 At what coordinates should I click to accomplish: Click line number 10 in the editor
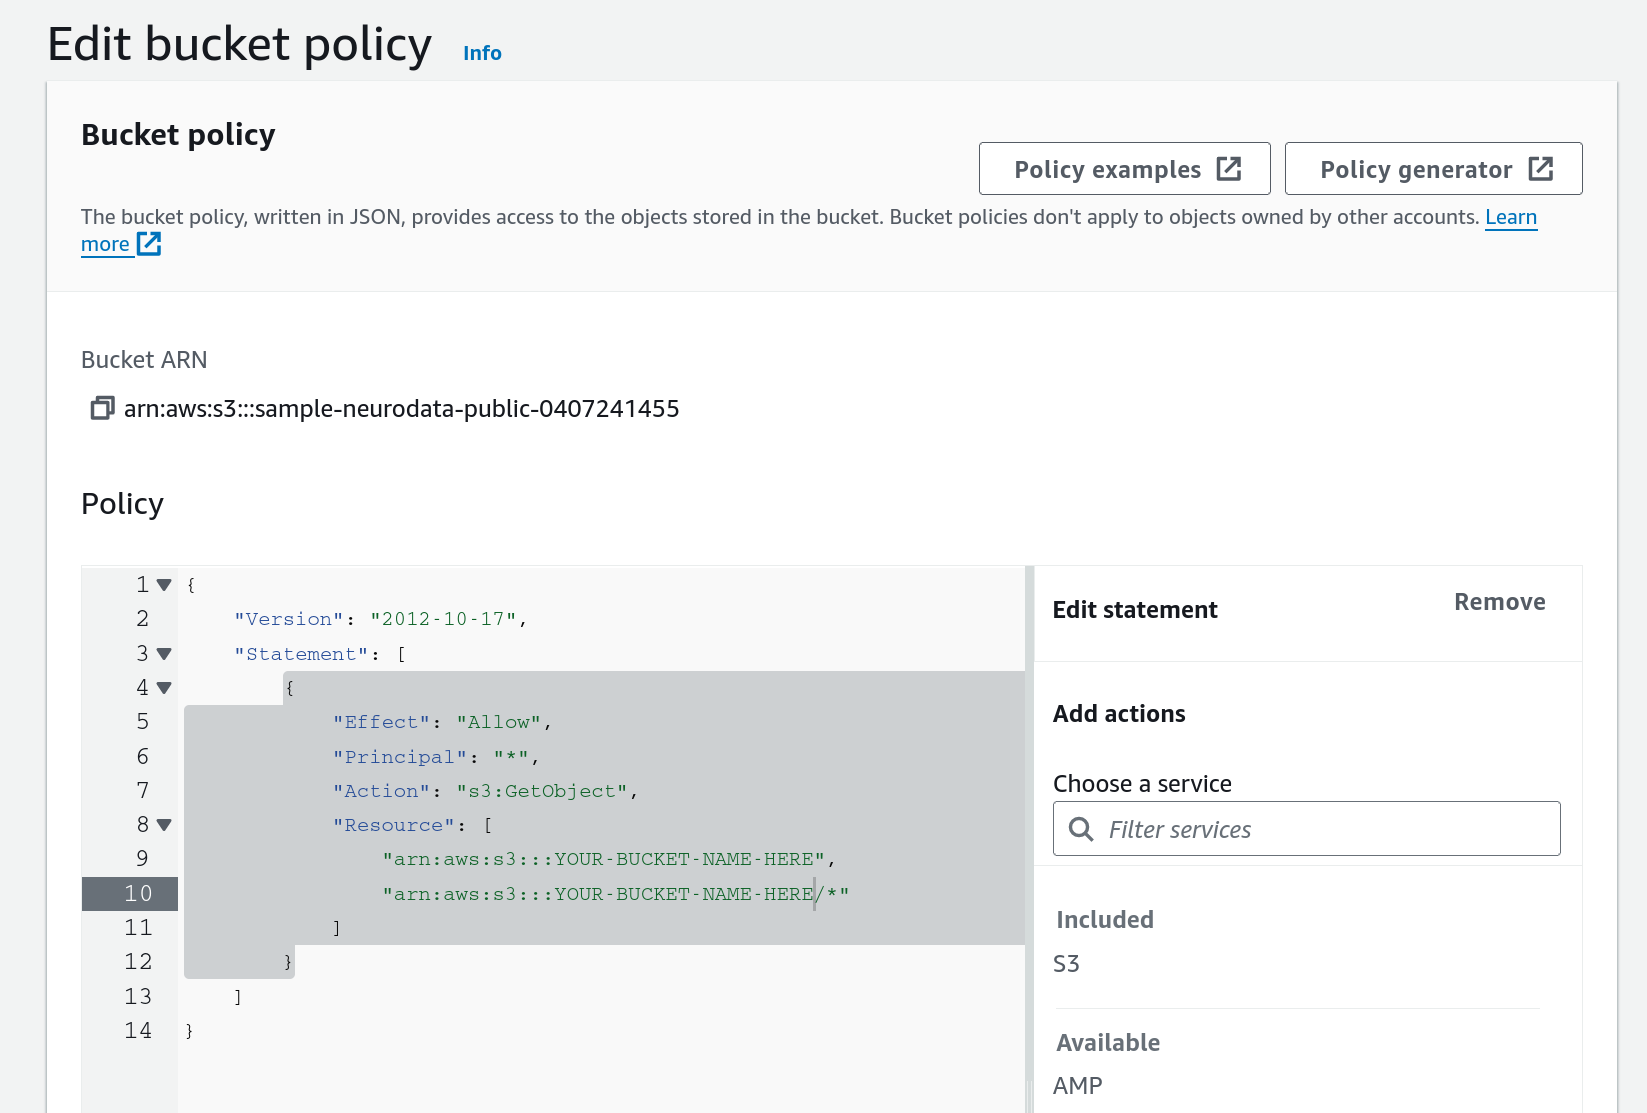pos(140,893)
